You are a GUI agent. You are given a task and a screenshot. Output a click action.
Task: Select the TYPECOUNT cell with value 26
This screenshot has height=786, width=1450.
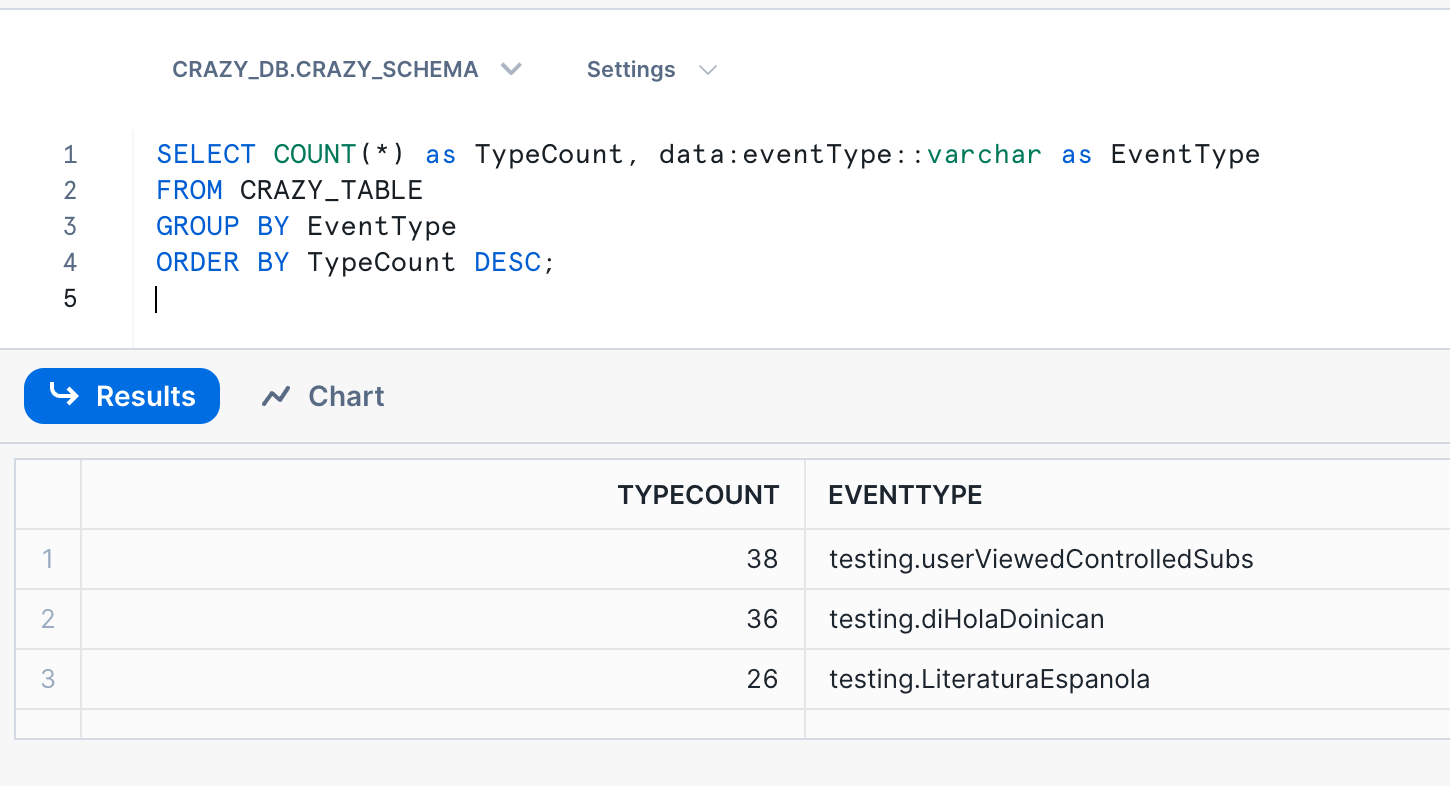pyautogui.click(x=443, y=679)
